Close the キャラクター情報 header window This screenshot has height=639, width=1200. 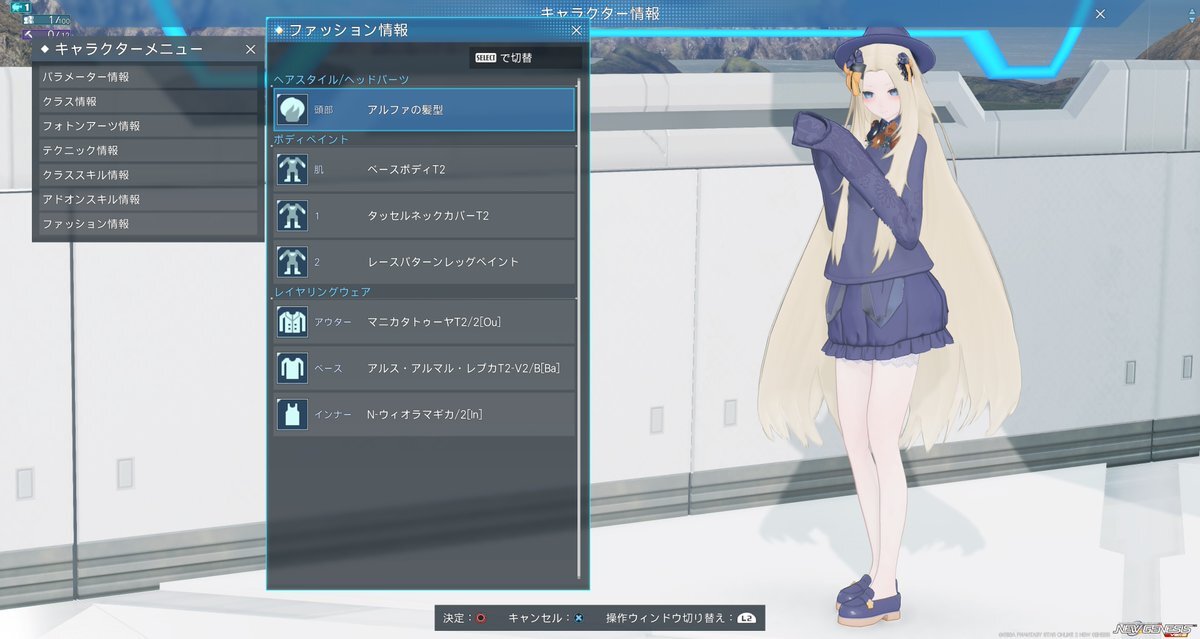tap(1100, 14)
